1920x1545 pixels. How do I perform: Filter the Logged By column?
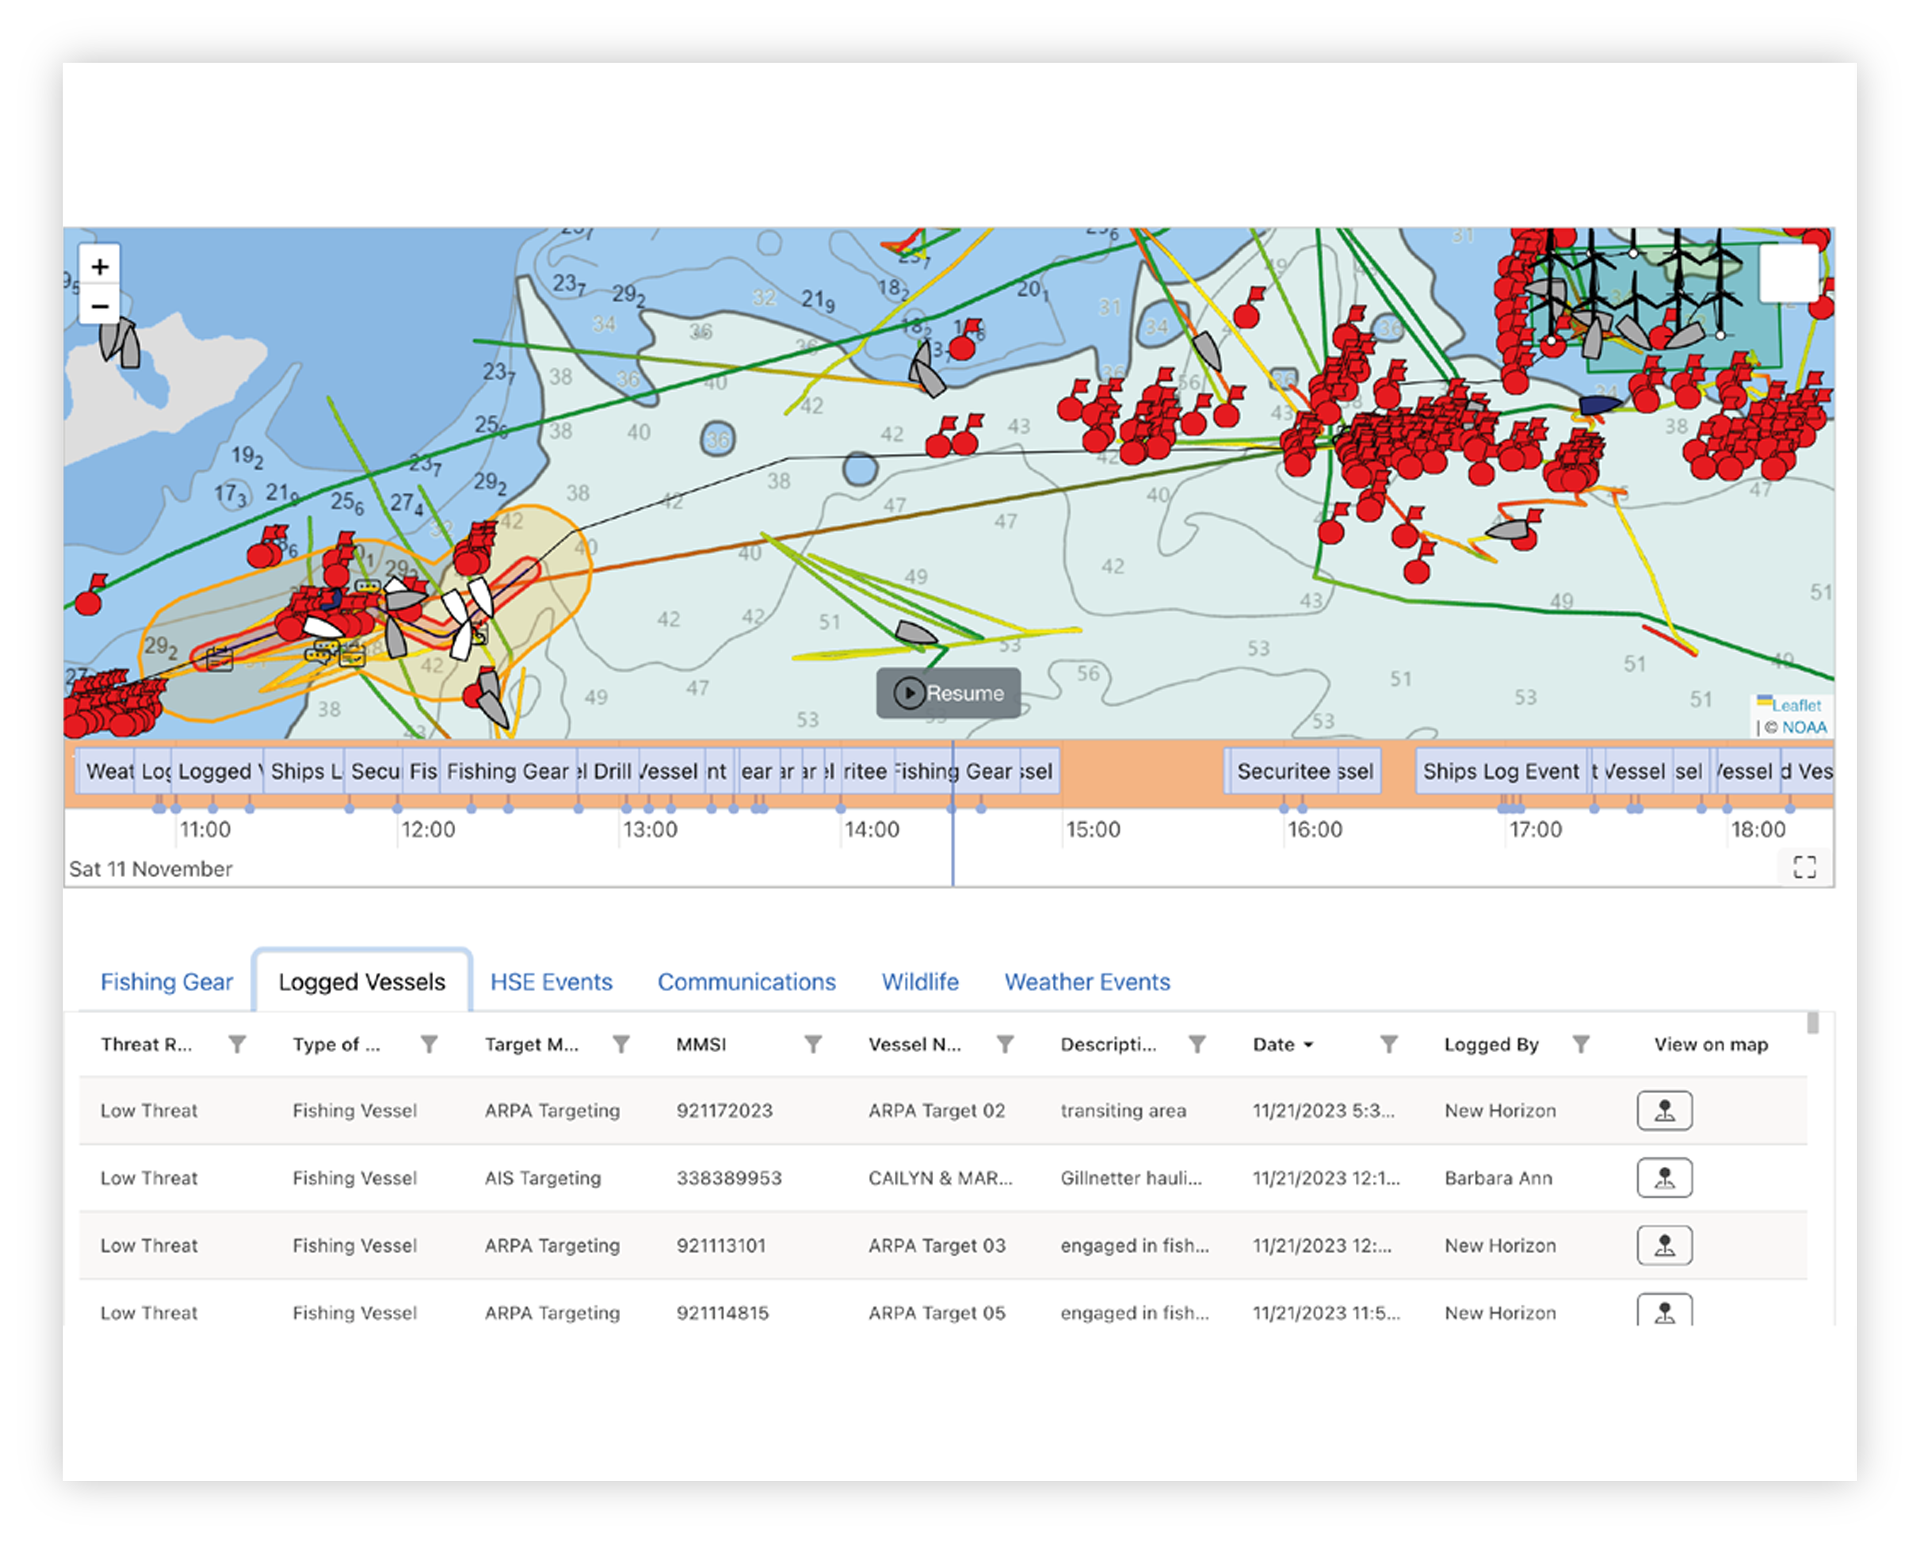[x=1581, y=1044]
